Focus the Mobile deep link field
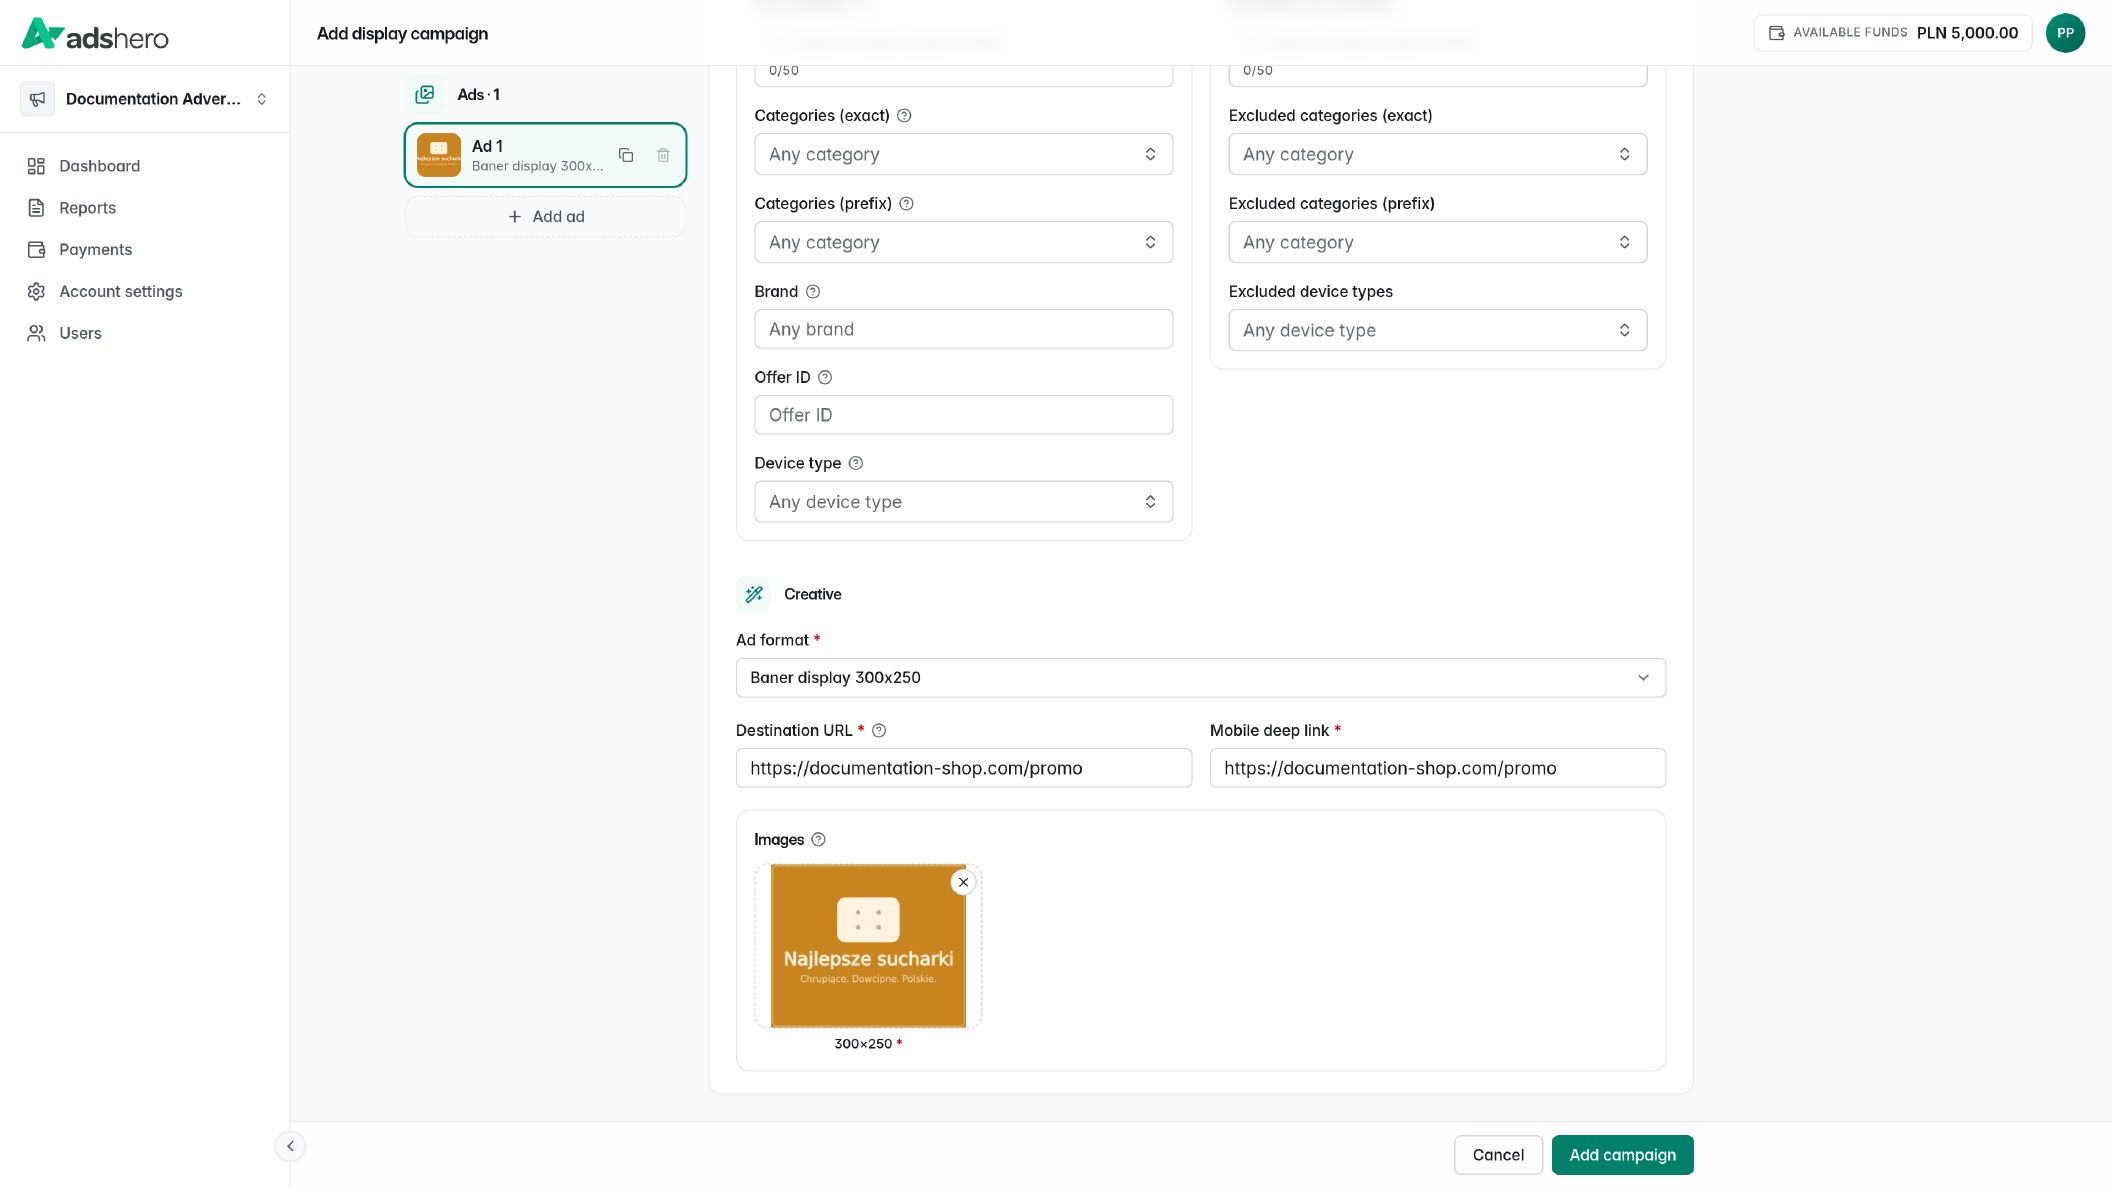This screenshot has height=1188, width=2112. click(x=1437, y=768)
